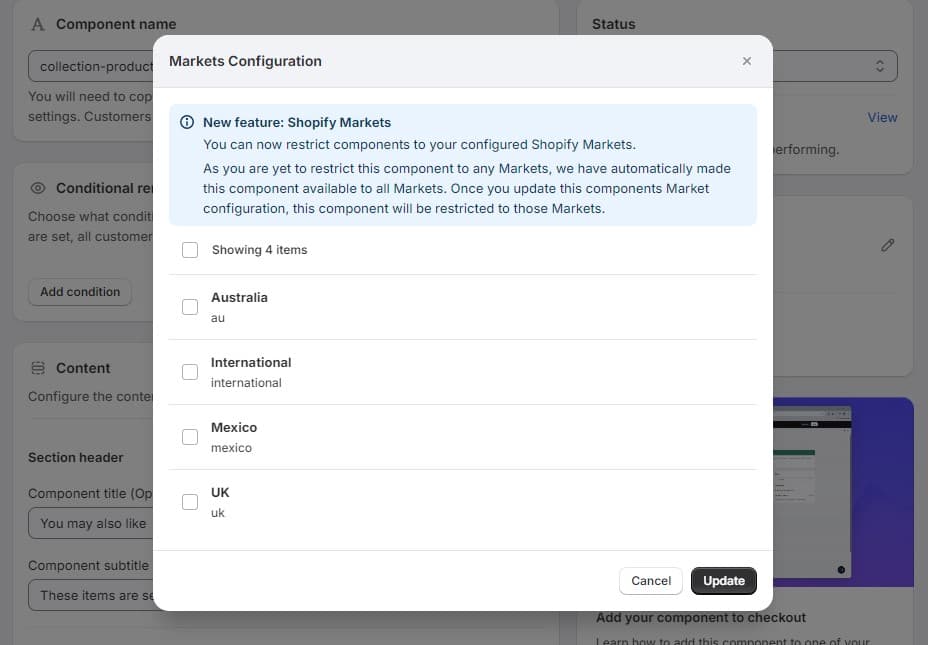Click the 'au' market handle text
928x645 pixels.
[x=218, y=318]
